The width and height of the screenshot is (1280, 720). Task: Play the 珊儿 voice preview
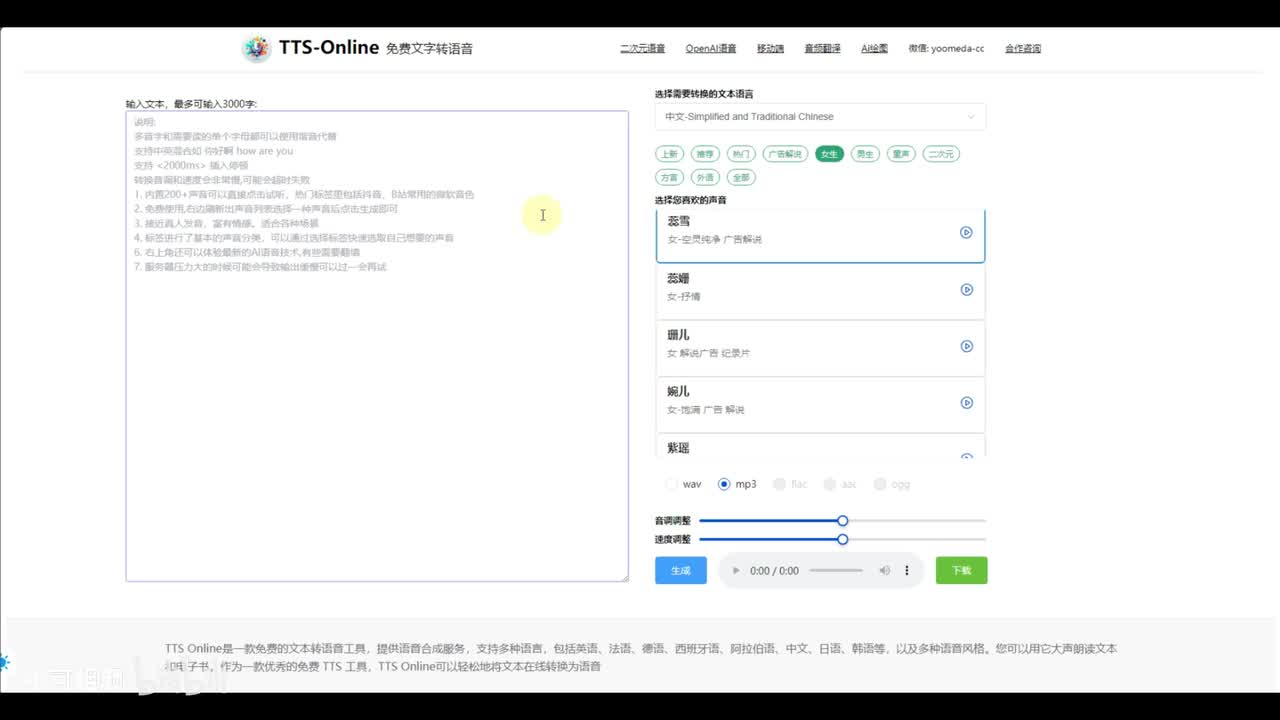(966, 346)
